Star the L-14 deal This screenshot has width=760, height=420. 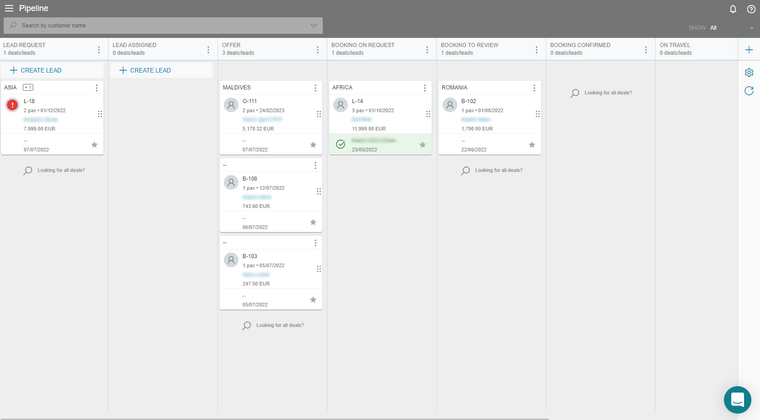(423, 145)
